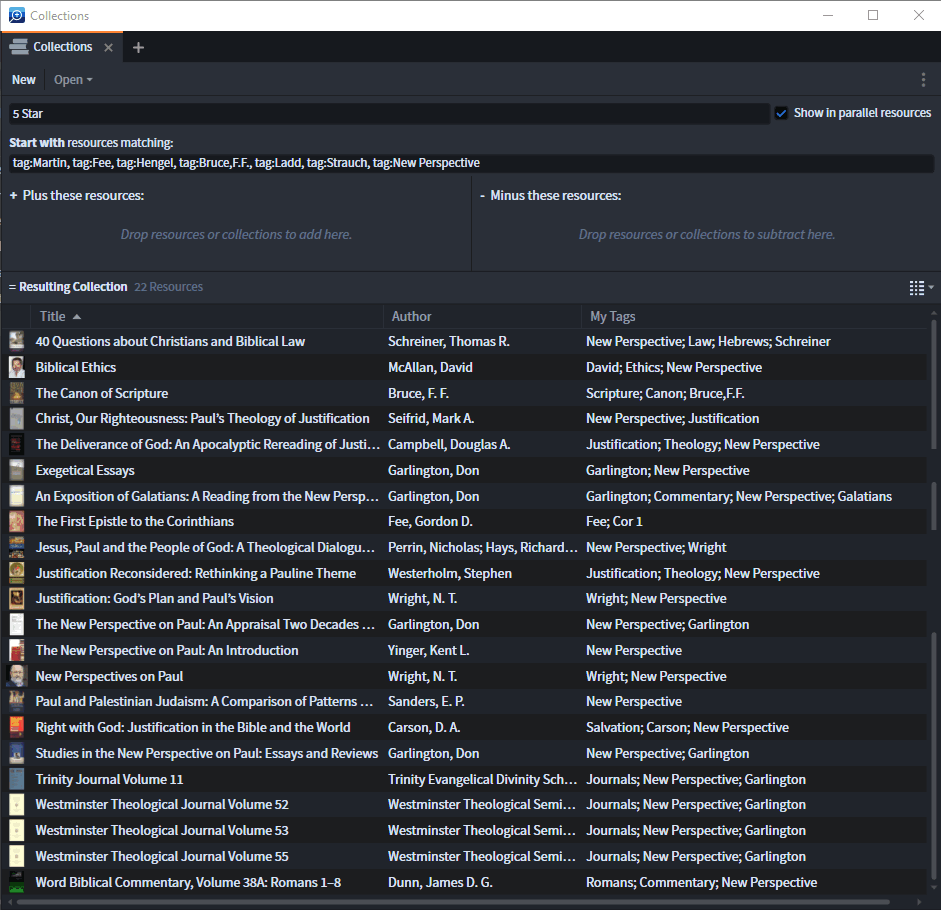941x910 pixels.
Task: Click cover thumbnail for 40 Questions about Christians
Action: tap(17, 341)
